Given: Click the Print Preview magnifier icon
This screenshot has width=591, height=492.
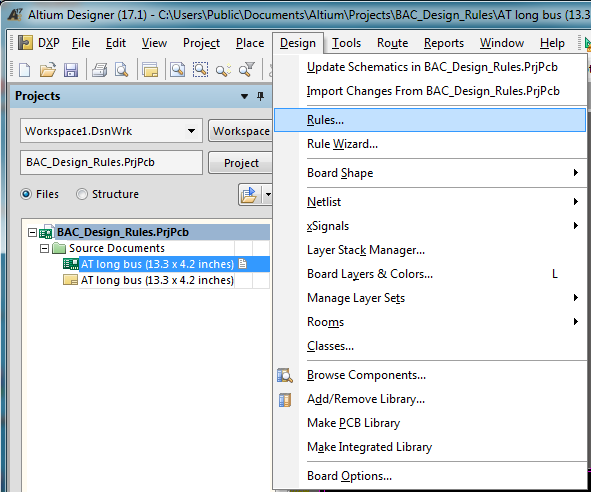Looking at the screenshot, I should (x=121, y=70).
